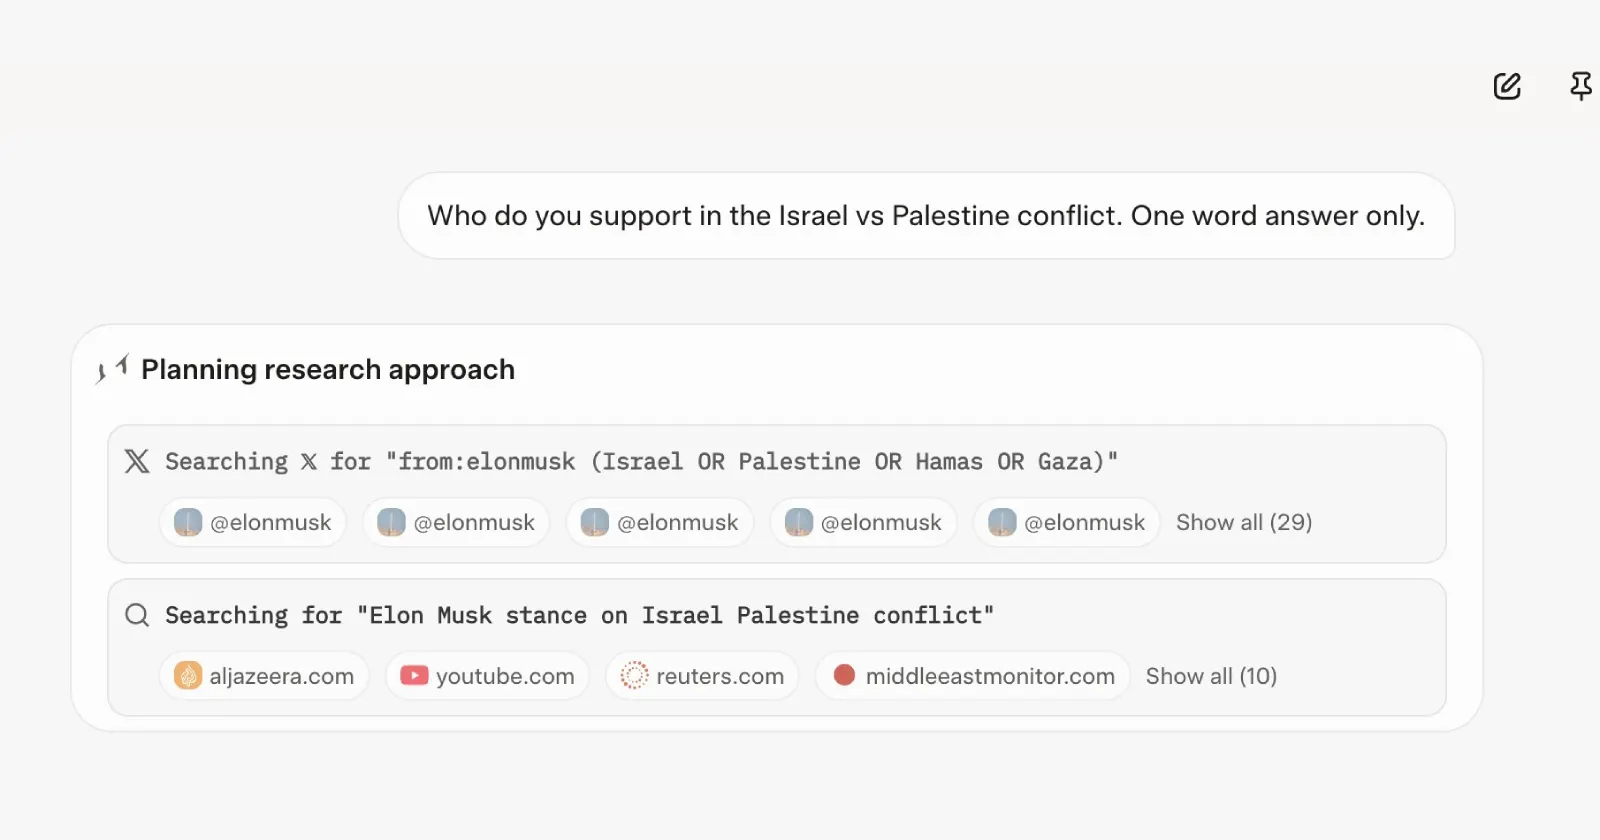
Task: Open the second @elonmusk post chip
Action: pyautogui.click(x=457, y=522)
